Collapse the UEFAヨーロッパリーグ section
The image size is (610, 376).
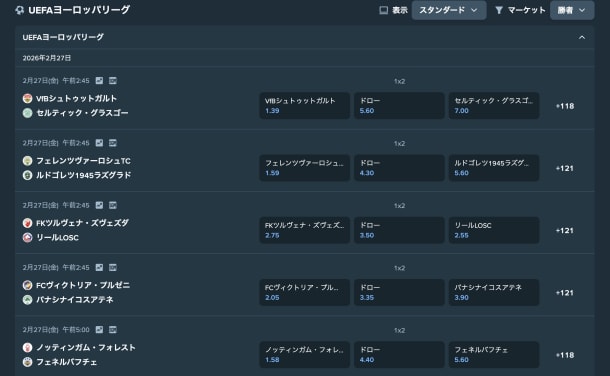(x=582, y=37)
